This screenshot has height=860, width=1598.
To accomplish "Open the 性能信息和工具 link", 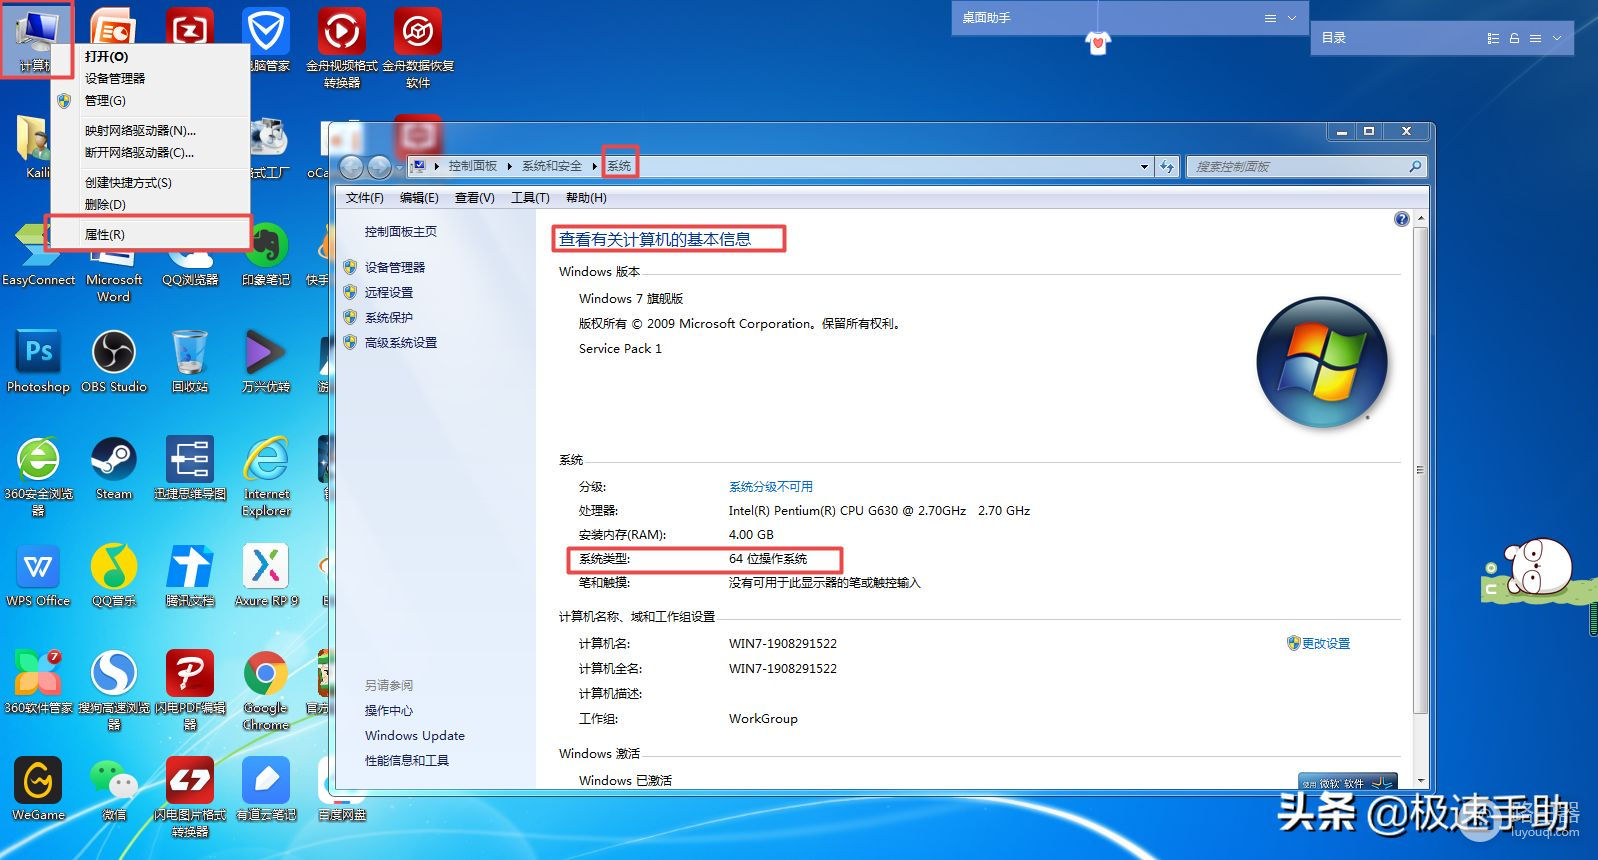I will [x=407, y=760].
